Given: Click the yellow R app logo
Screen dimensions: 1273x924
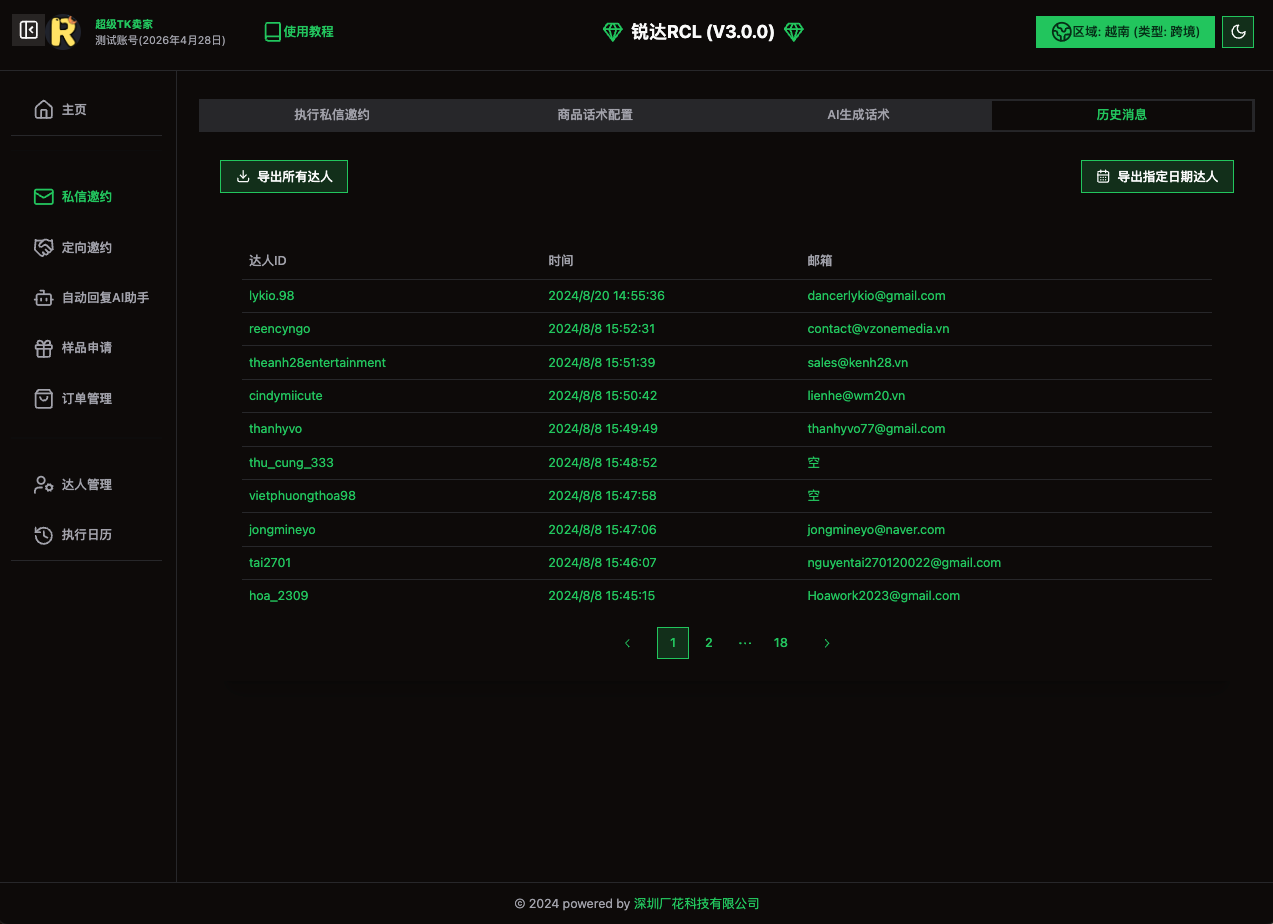Looking at the screenshot, I should point(64,31).
